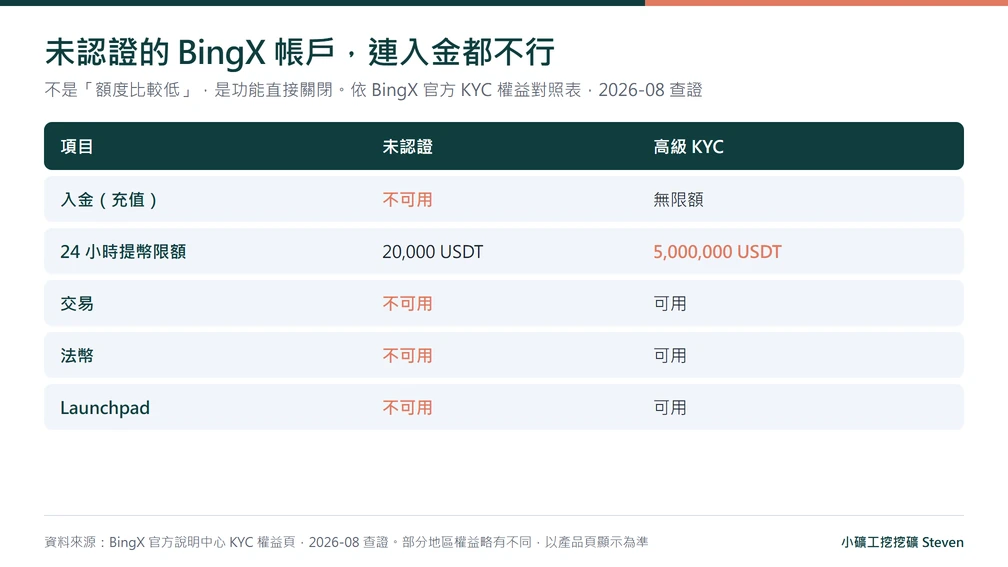Click 不可用 in the 交易 row
The height and width of the screenshot is (567, 1008).
point(408,303)
